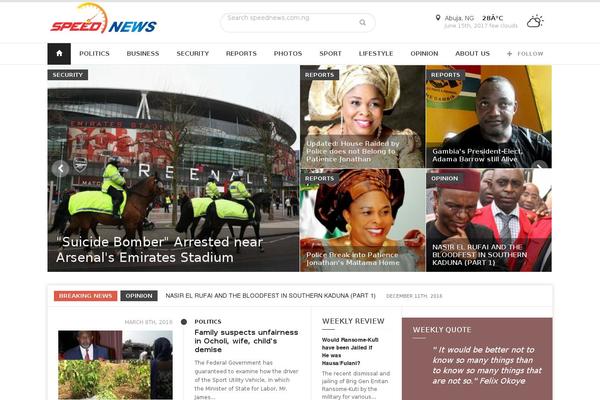Click the Weekly Quote heading
600x400 pixels.
442,330
